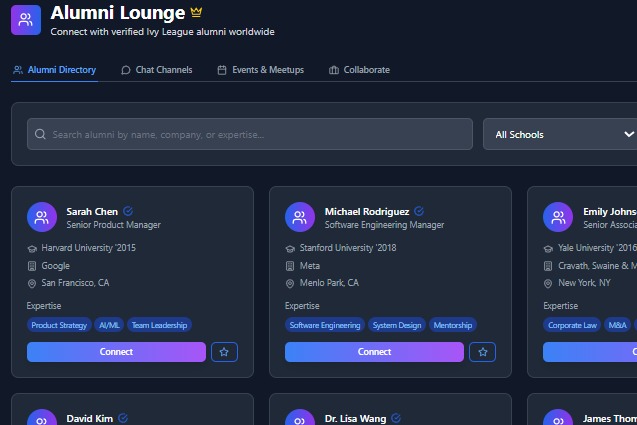Viewport: 637px width, 425px height.
Task: Click the Stanford University '2018 text
Action: click(348, 248)
